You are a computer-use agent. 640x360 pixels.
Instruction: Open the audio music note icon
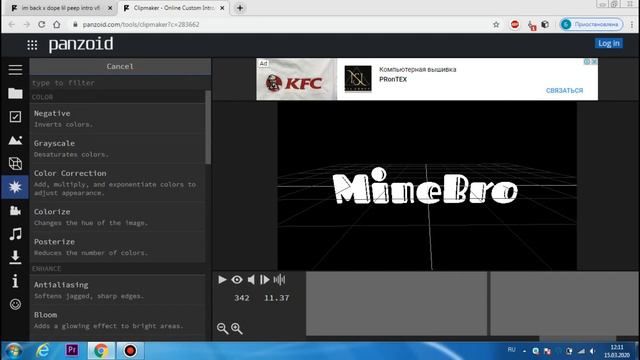15,234
